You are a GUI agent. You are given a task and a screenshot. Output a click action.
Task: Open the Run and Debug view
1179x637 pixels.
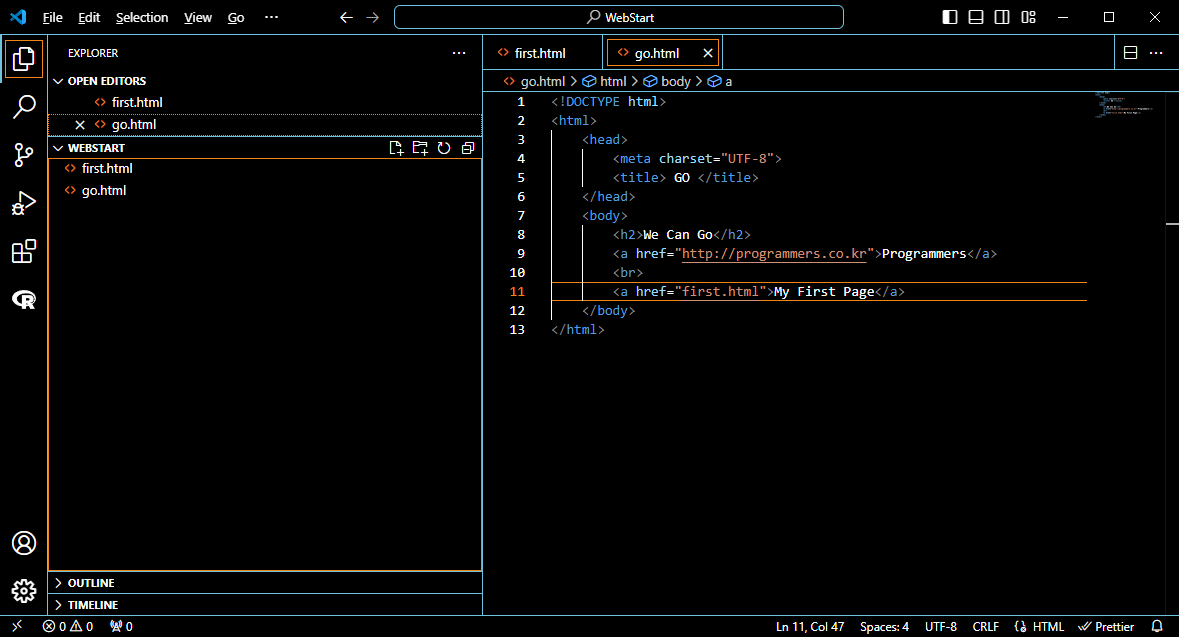[x=23, y=203]
